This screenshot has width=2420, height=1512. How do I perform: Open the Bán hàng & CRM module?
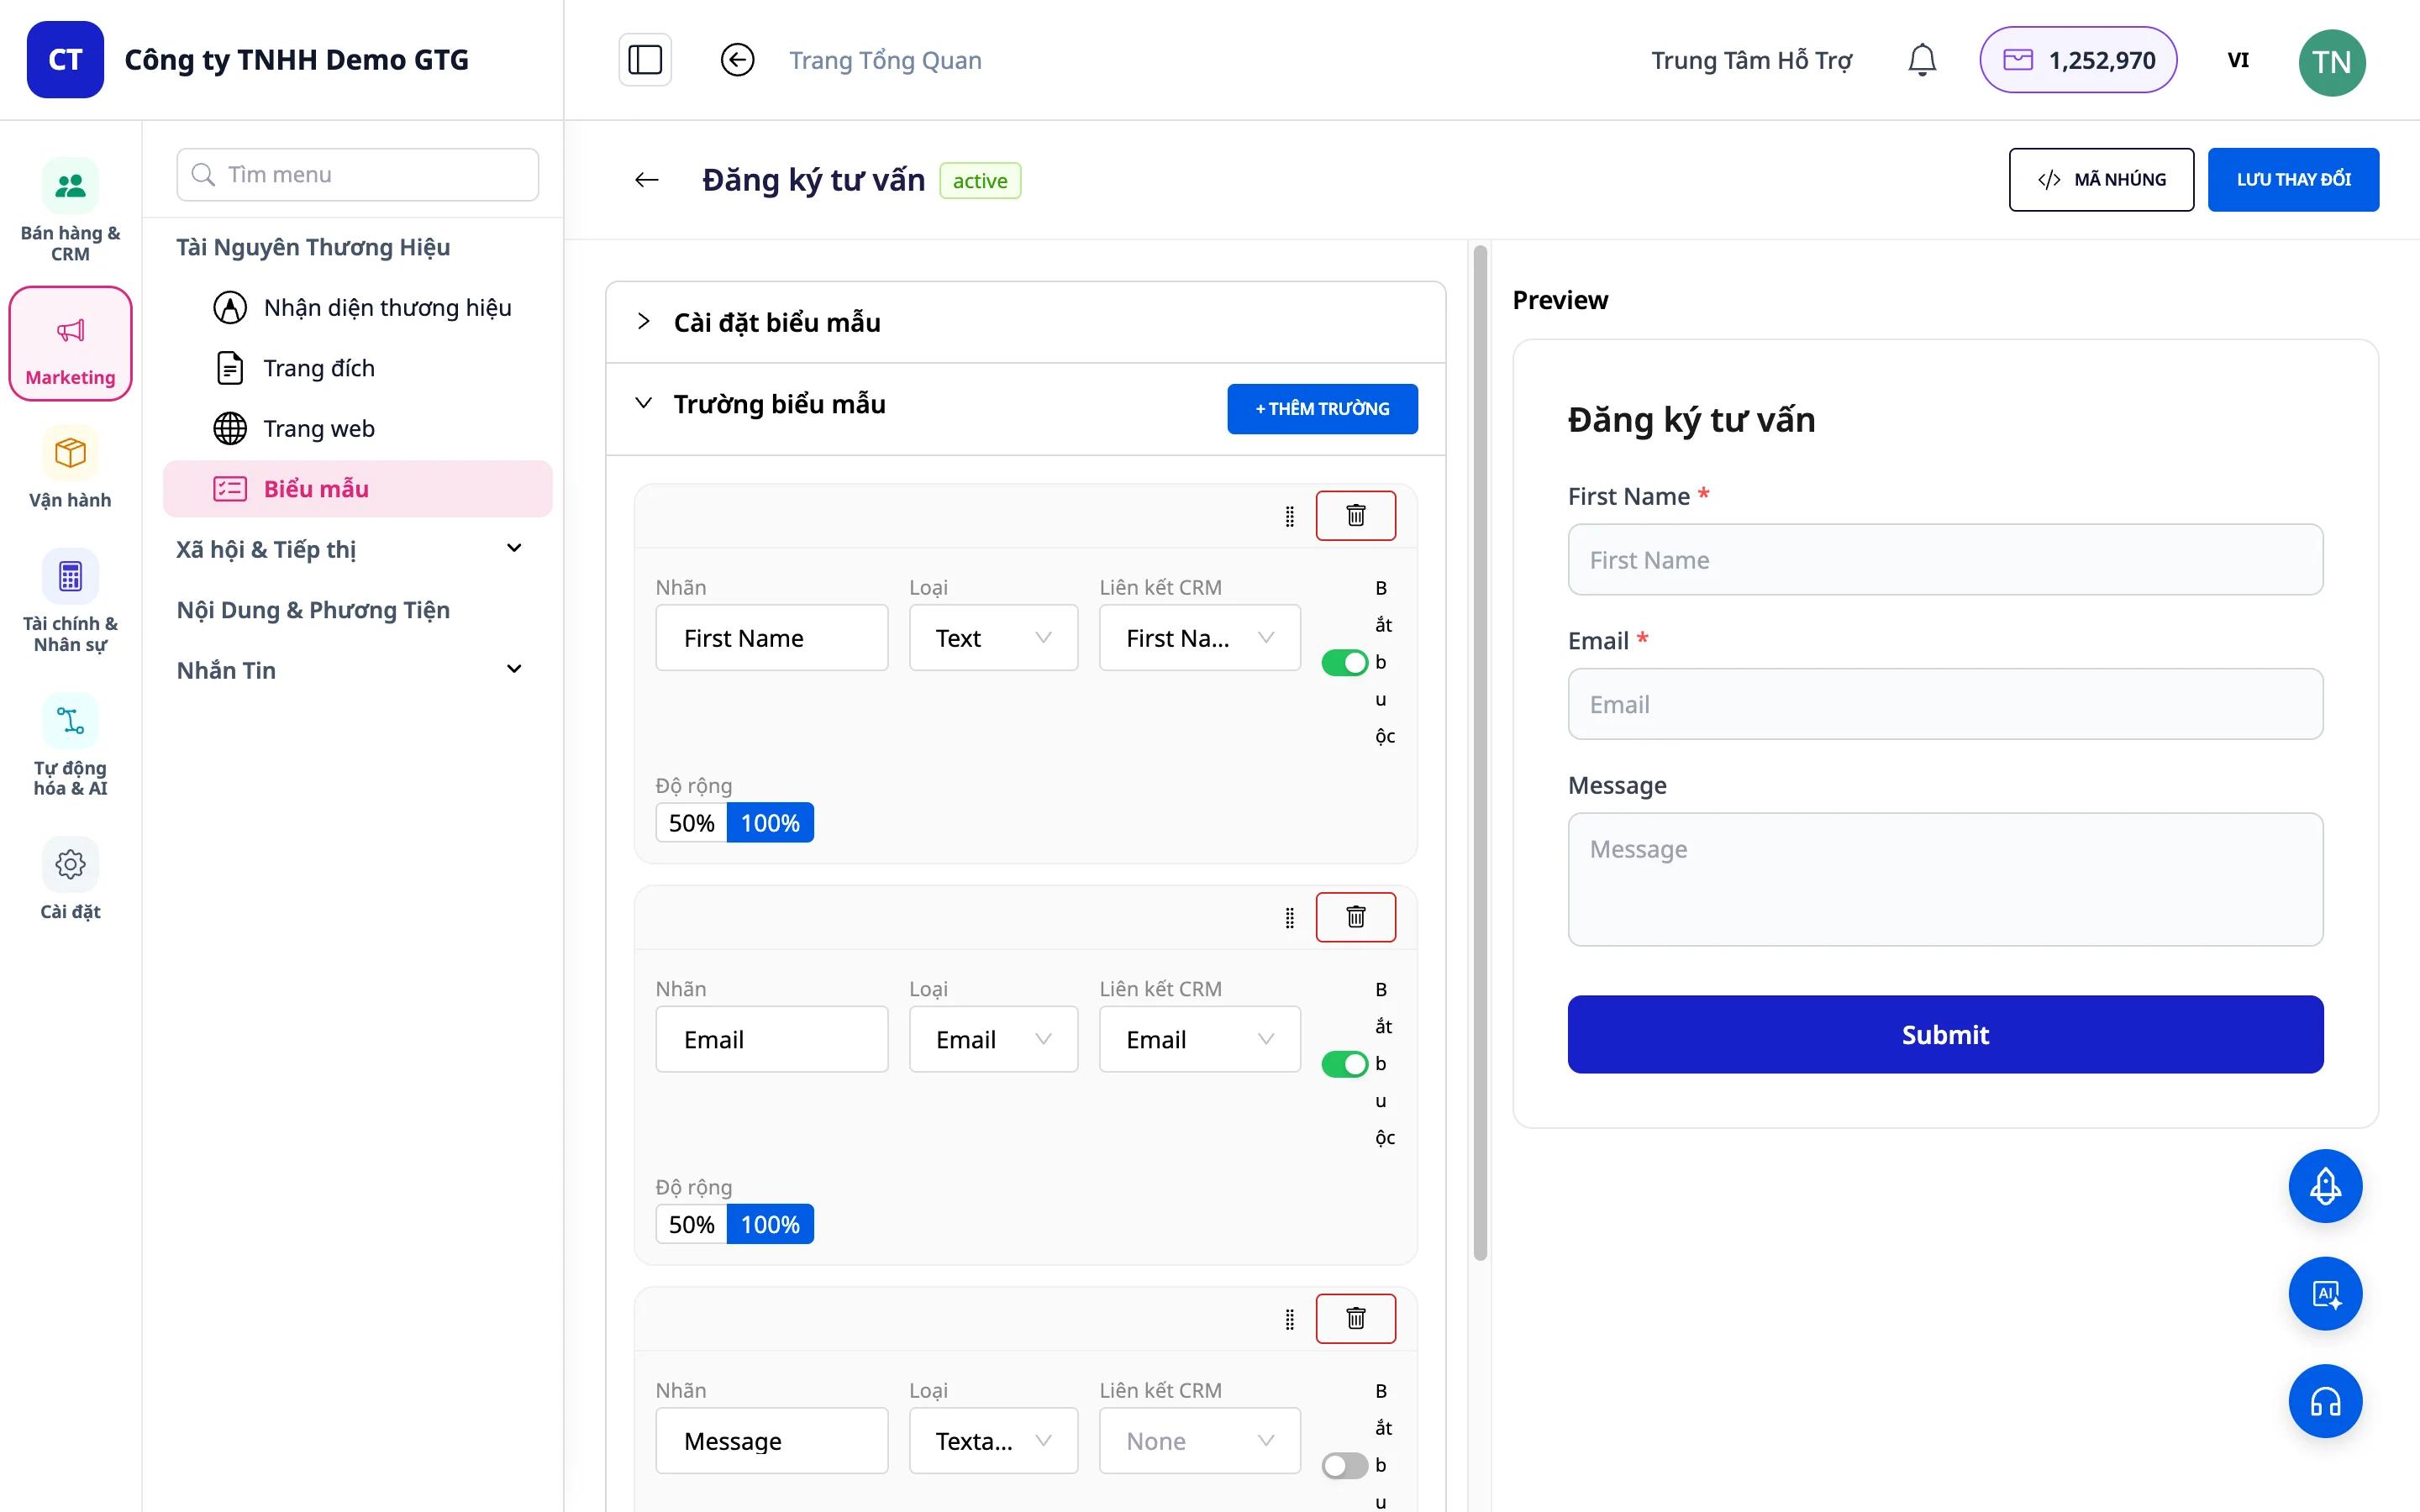70,210
